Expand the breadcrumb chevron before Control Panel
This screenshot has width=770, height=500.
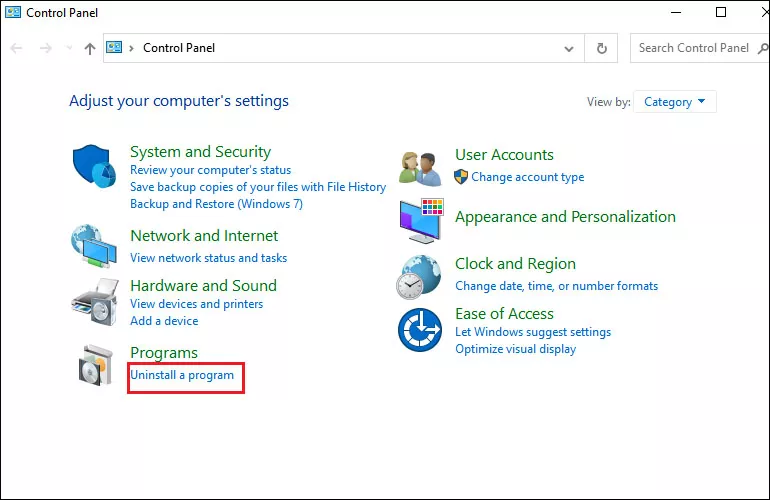coord(131,48)
